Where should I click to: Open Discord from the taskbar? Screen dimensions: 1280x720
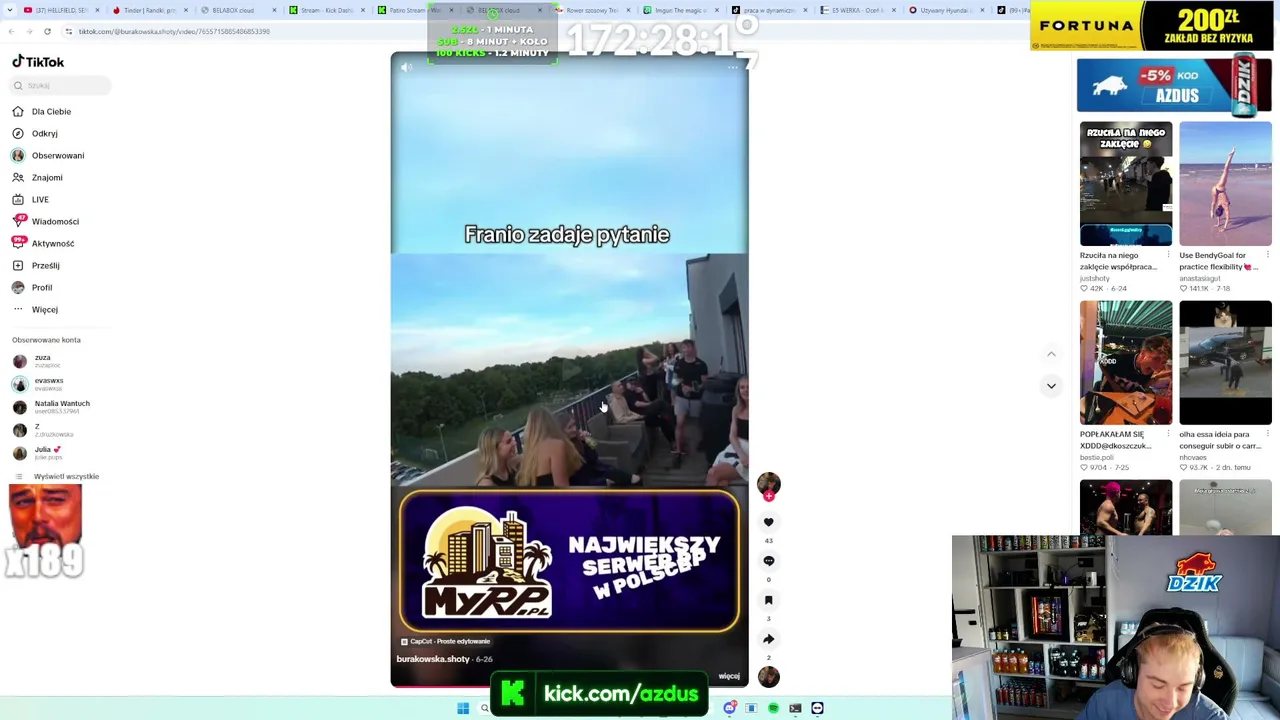tap(730, 709)
